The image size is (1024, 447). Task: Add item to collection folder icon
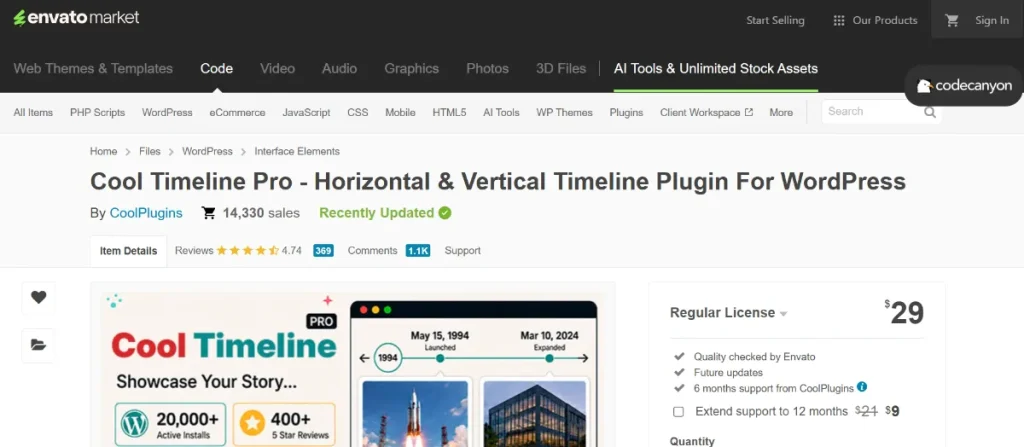39,345
